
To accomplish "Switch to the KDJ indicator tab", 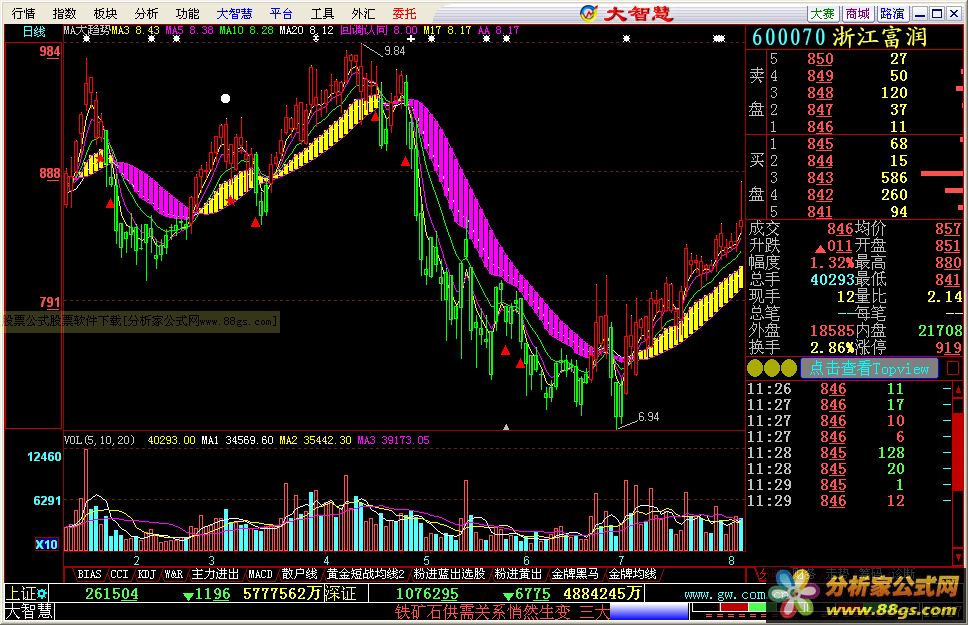I will [146, 574].
